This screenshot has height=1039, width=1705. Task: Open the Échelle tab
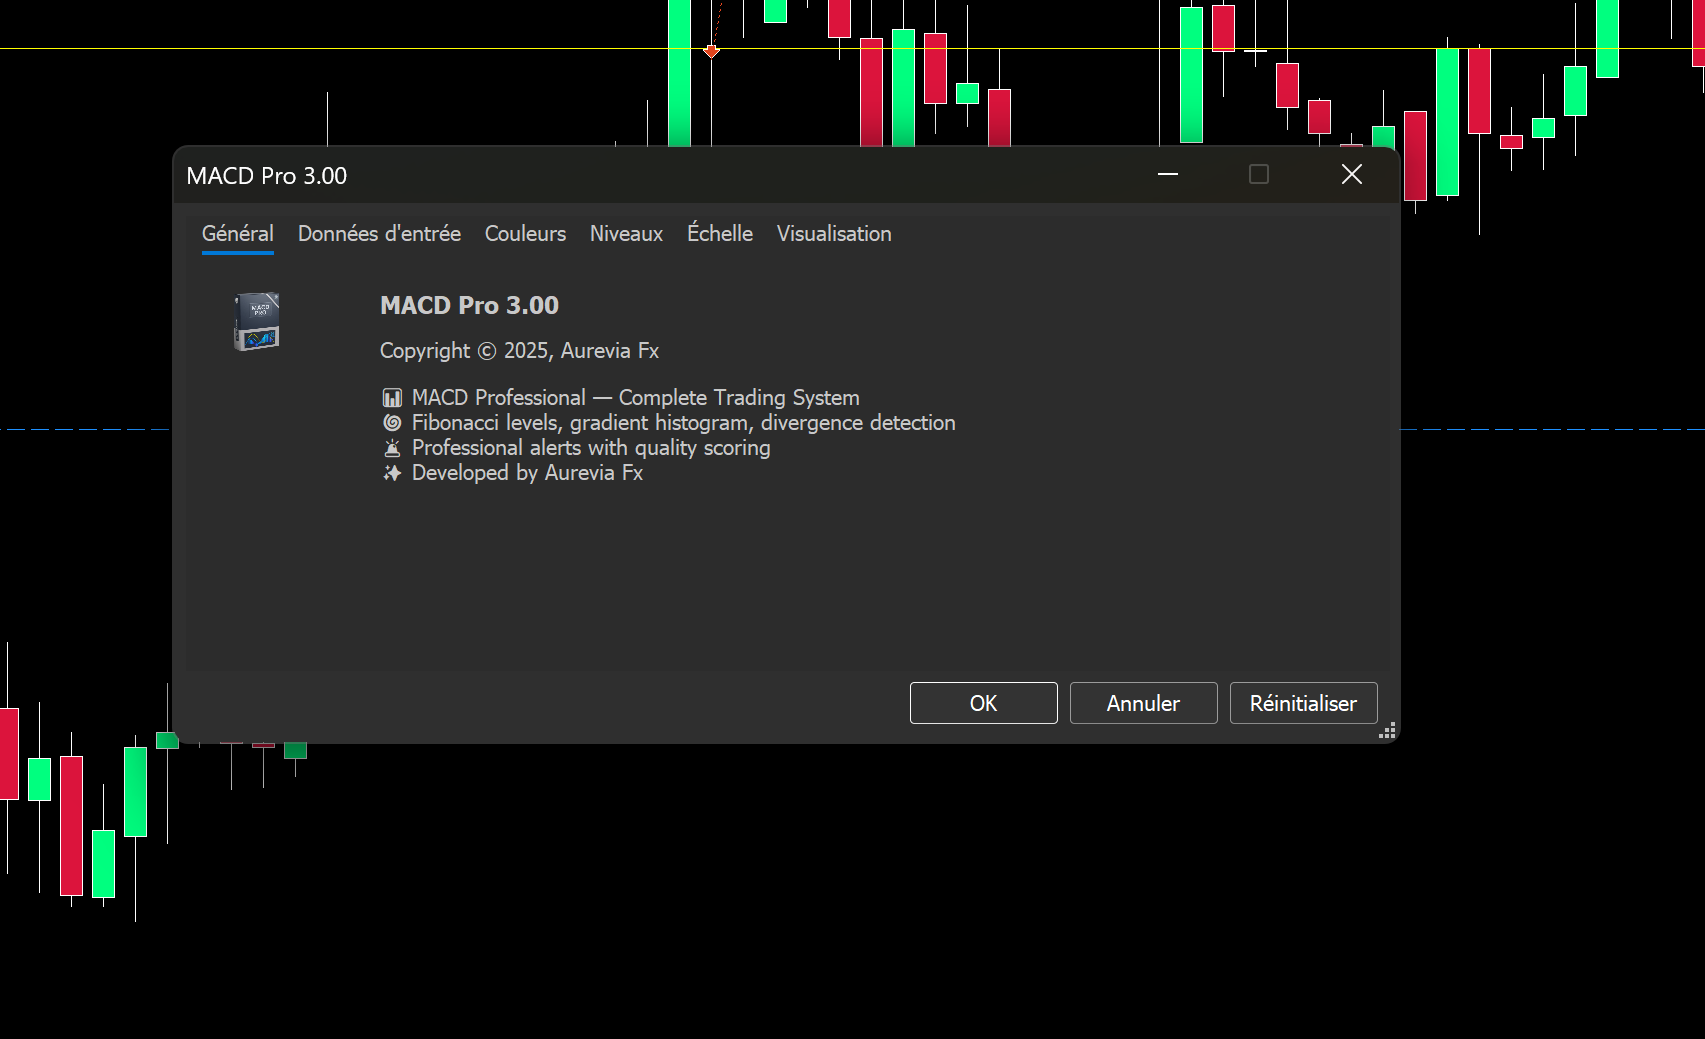point(719,233)
